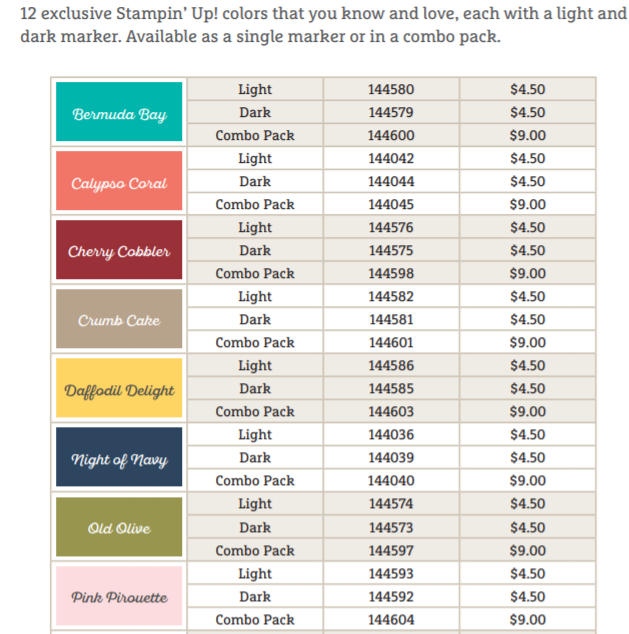Screen dimensions: 629x634
Task: Select Night of Navy Light item 144036
Action: click(x=390, y=435)
